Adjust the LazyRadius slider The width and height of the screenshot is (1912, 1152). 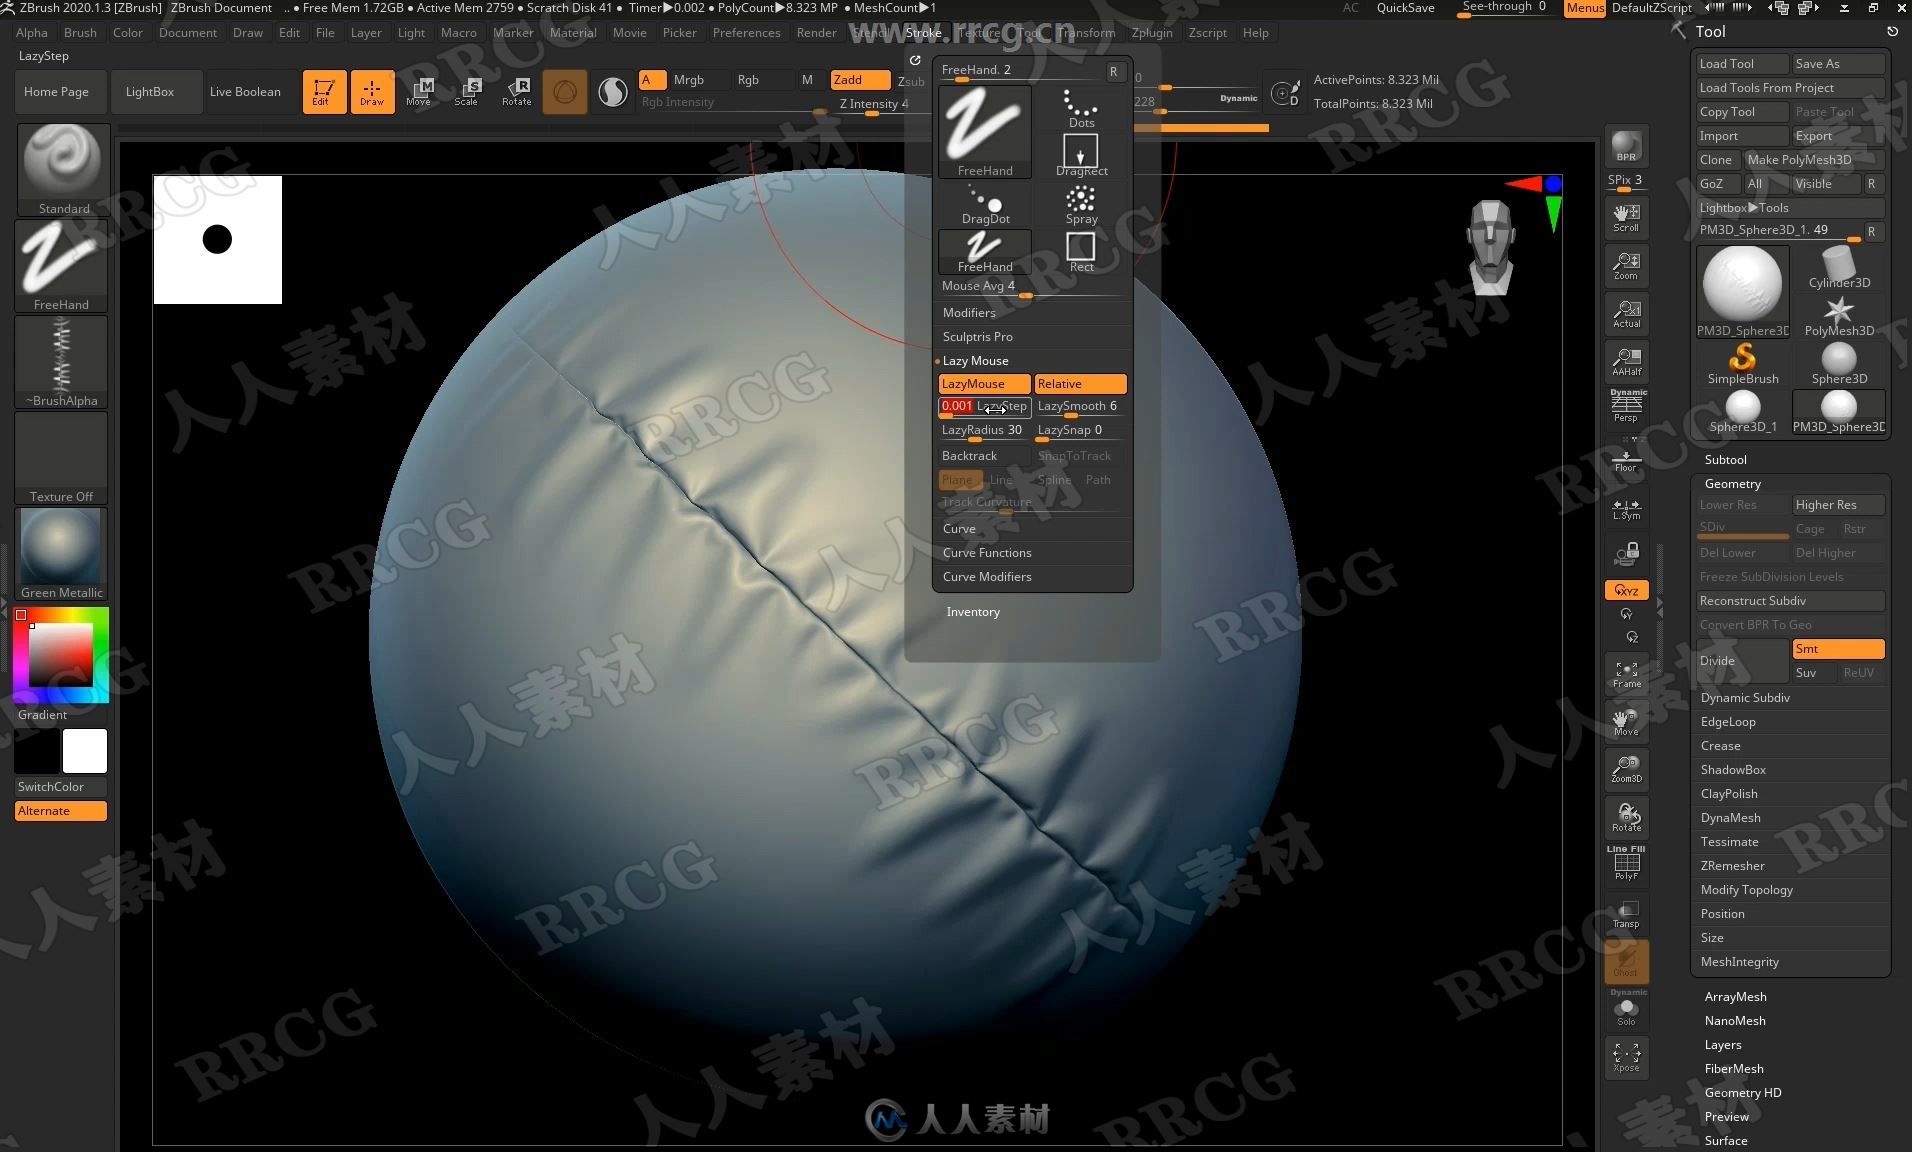click(x=984, y=431)
